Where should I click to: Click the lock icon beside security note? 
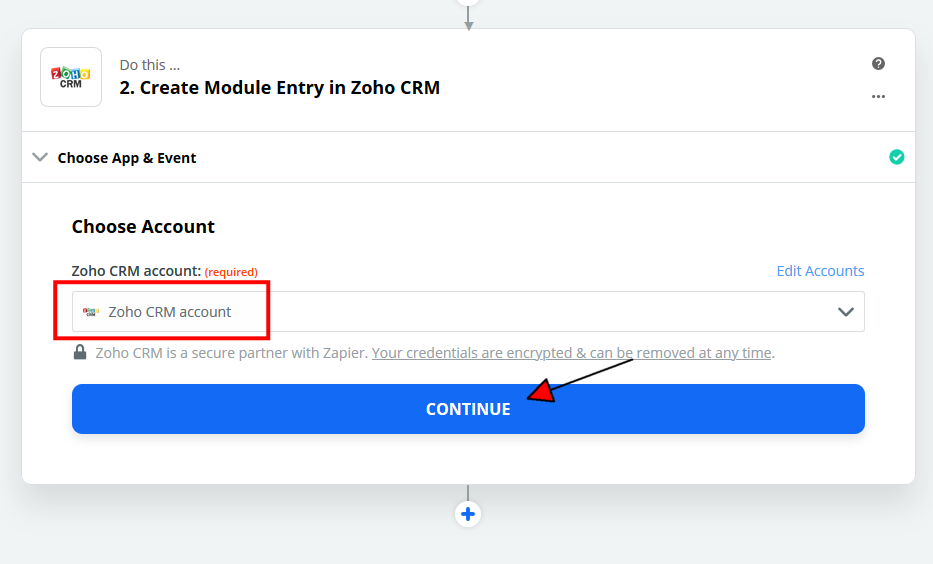[x=79, y=353]
